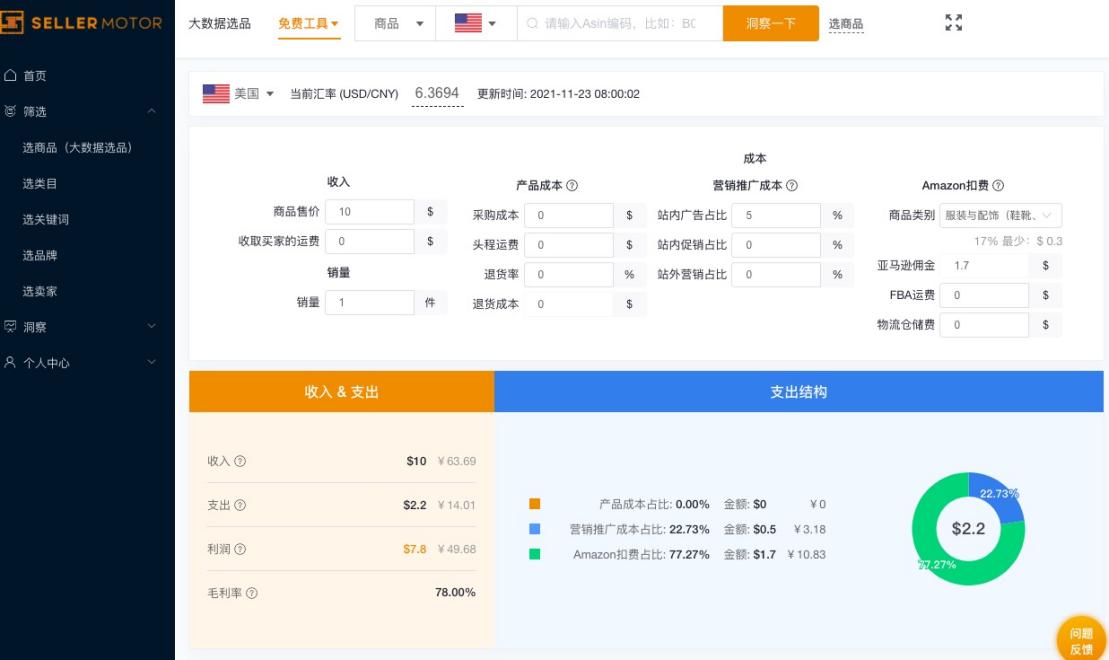The width and height of the screenshot is (1109, 660).
Task: Click help icon next to 毛利率
Action: [251, 593]
